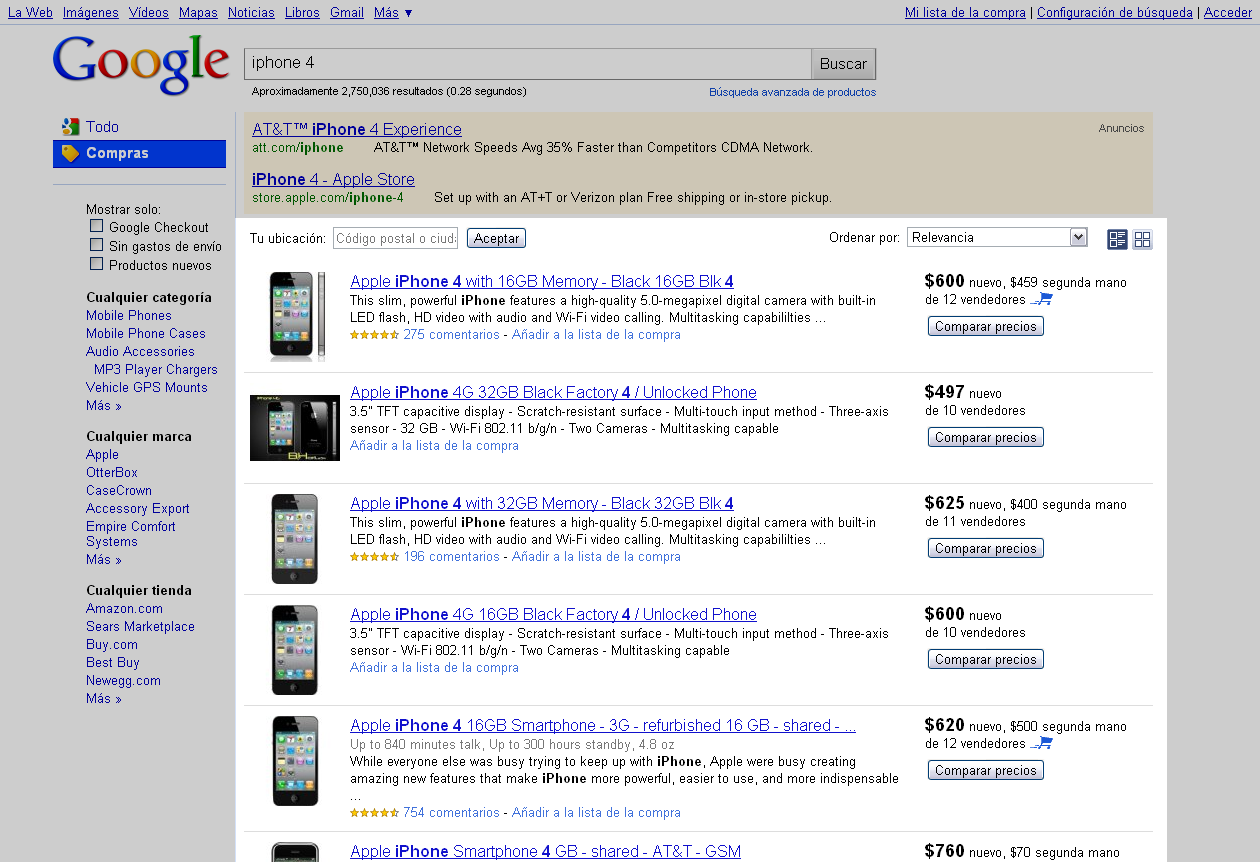Open La Web in top navigation

(30, 12)
